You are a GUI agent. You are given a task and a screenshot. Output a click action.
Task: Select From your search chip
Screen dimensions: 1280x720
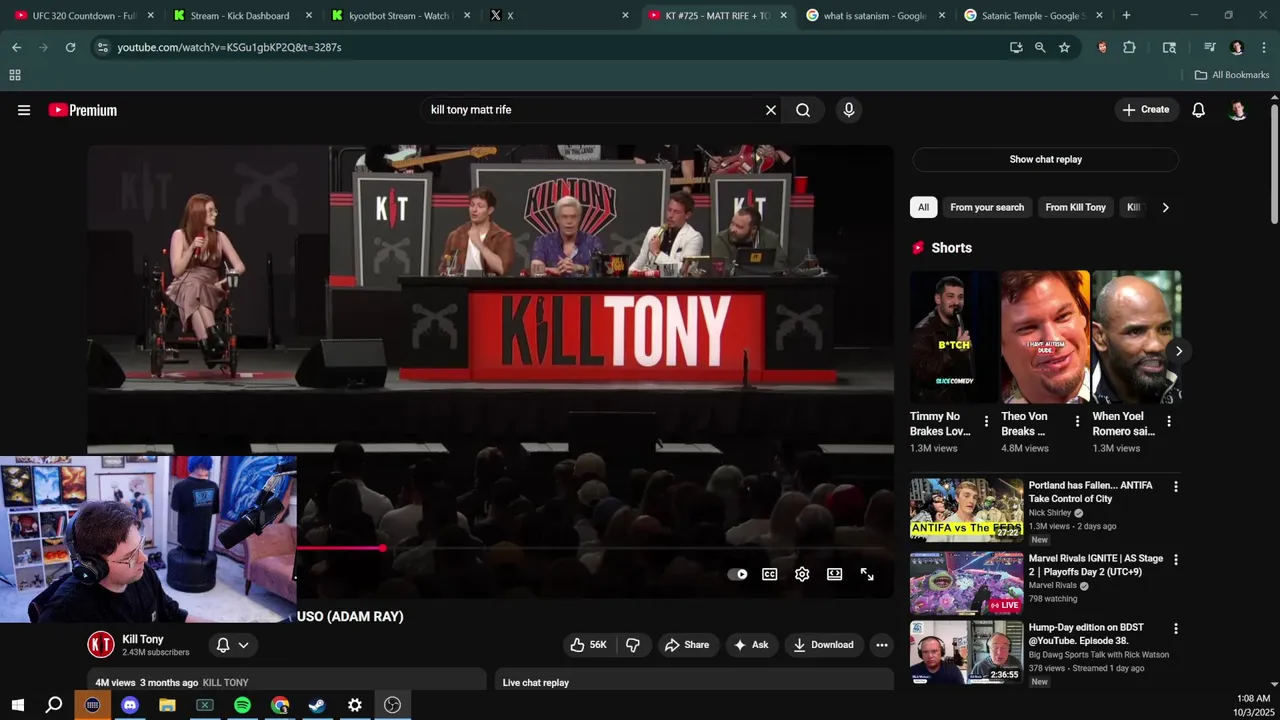(x=987, y=207)
